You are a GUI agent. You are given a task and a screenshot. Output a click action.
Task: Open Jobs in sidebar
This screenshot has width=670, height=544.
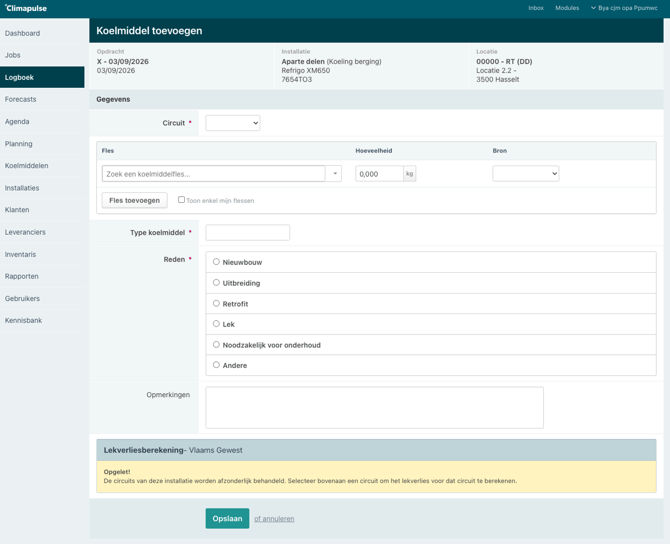[42, 55]
